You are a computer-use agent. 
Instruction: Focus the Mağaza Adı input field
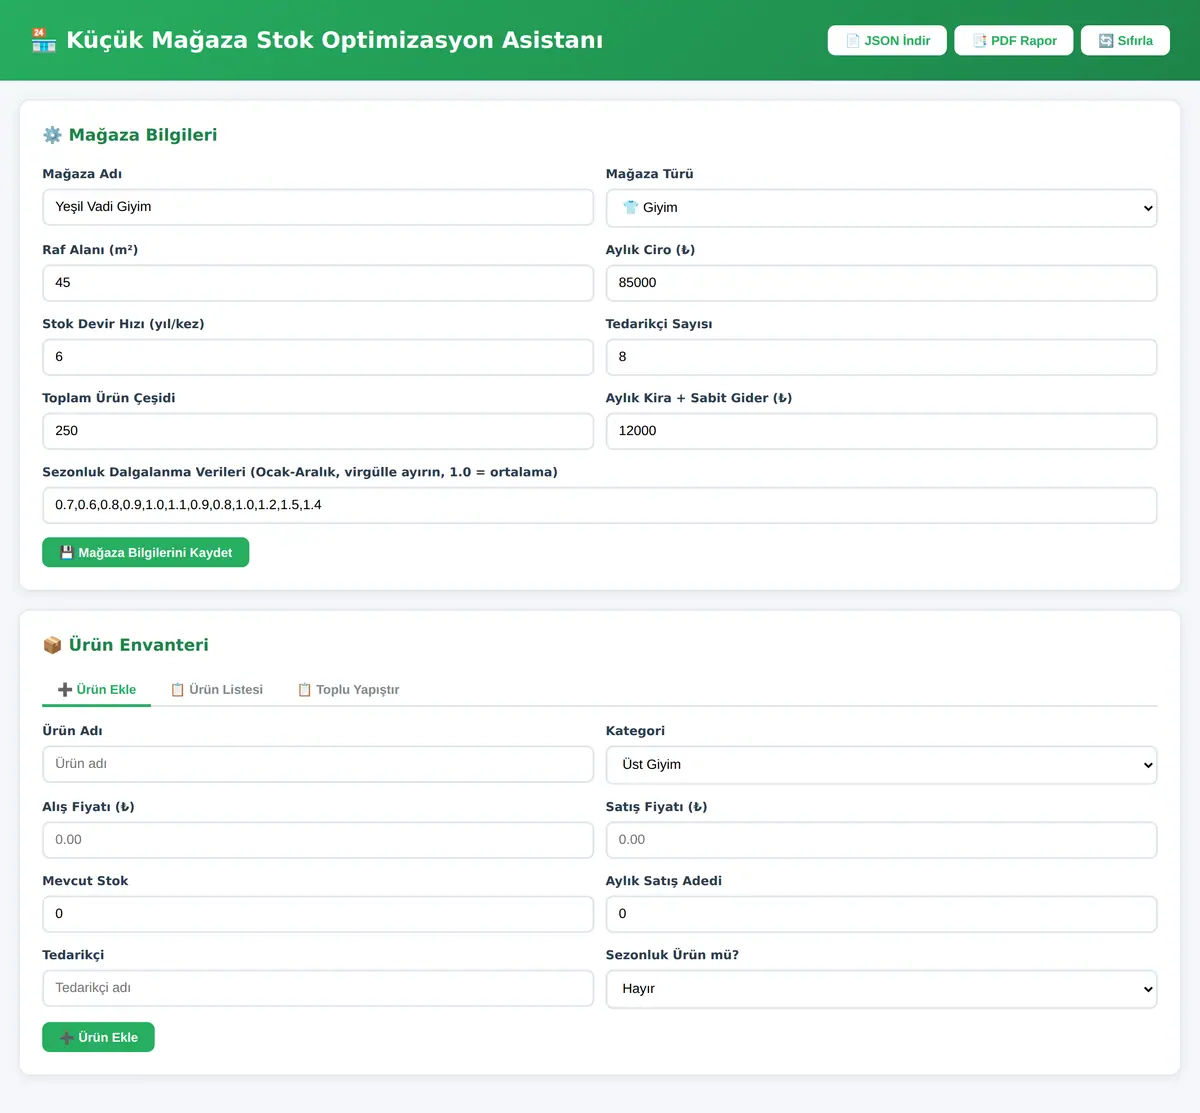pos(318,207)
